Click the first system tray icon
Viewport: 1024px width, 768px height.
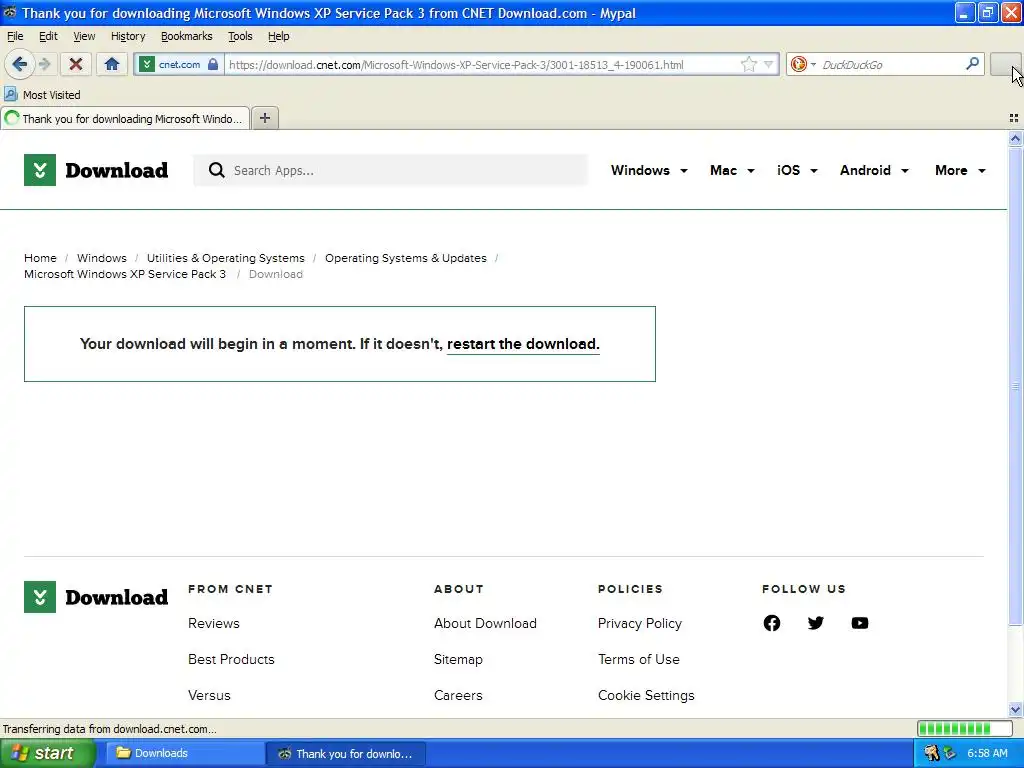pos(931,753)
